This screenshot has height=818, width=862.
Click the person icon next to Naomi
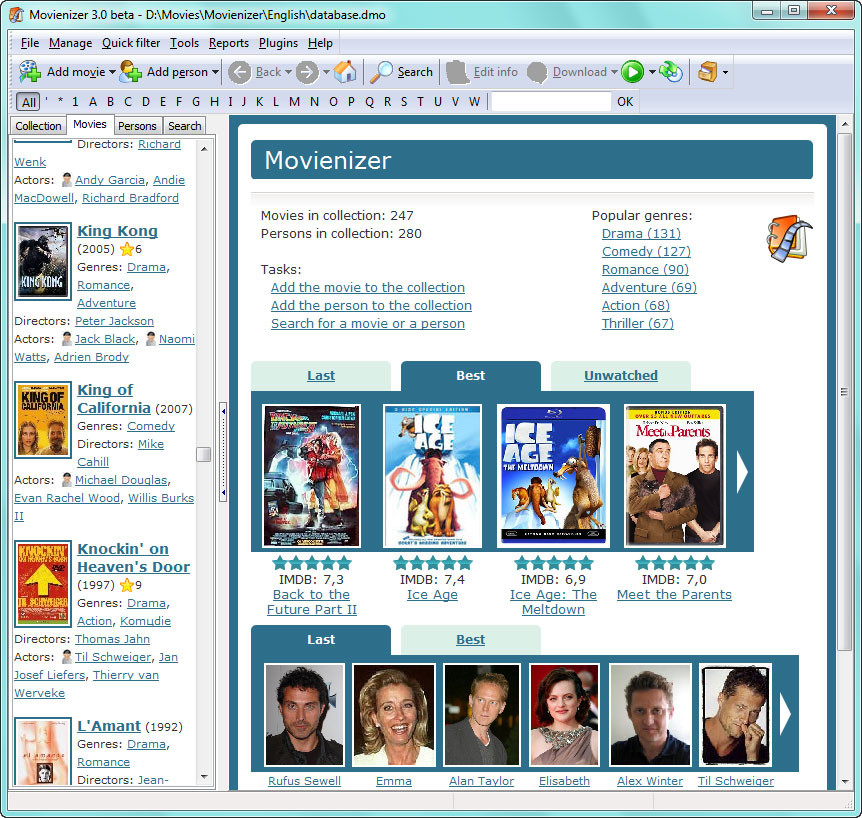click(x=151, y=339)
